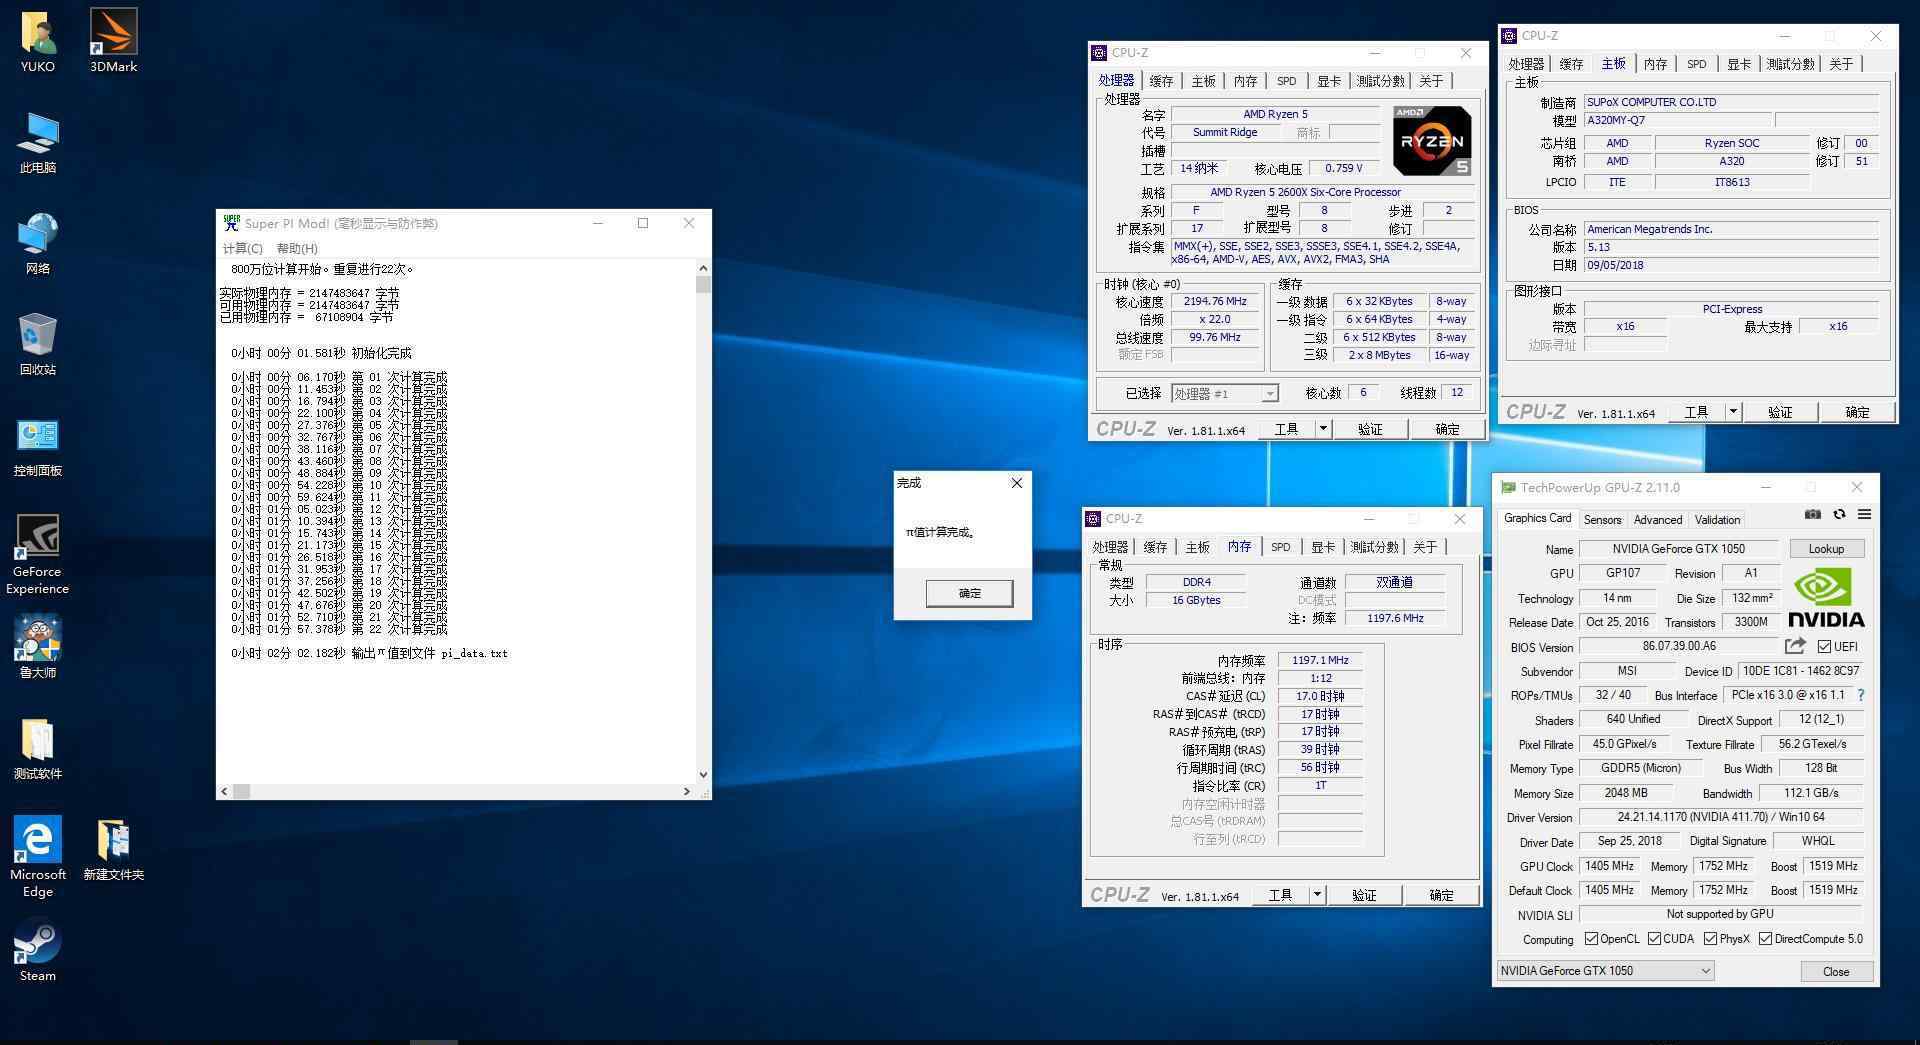1920x1045 pixels.
Task: Open the 帮助(H) menu in Super PI
Action: (297, 248)
